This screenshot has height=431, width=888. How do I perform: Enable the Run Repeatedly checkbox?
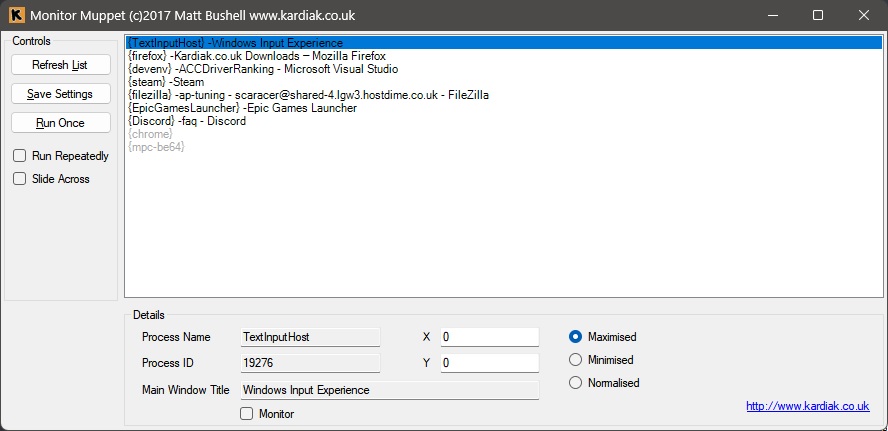point(20,156)
